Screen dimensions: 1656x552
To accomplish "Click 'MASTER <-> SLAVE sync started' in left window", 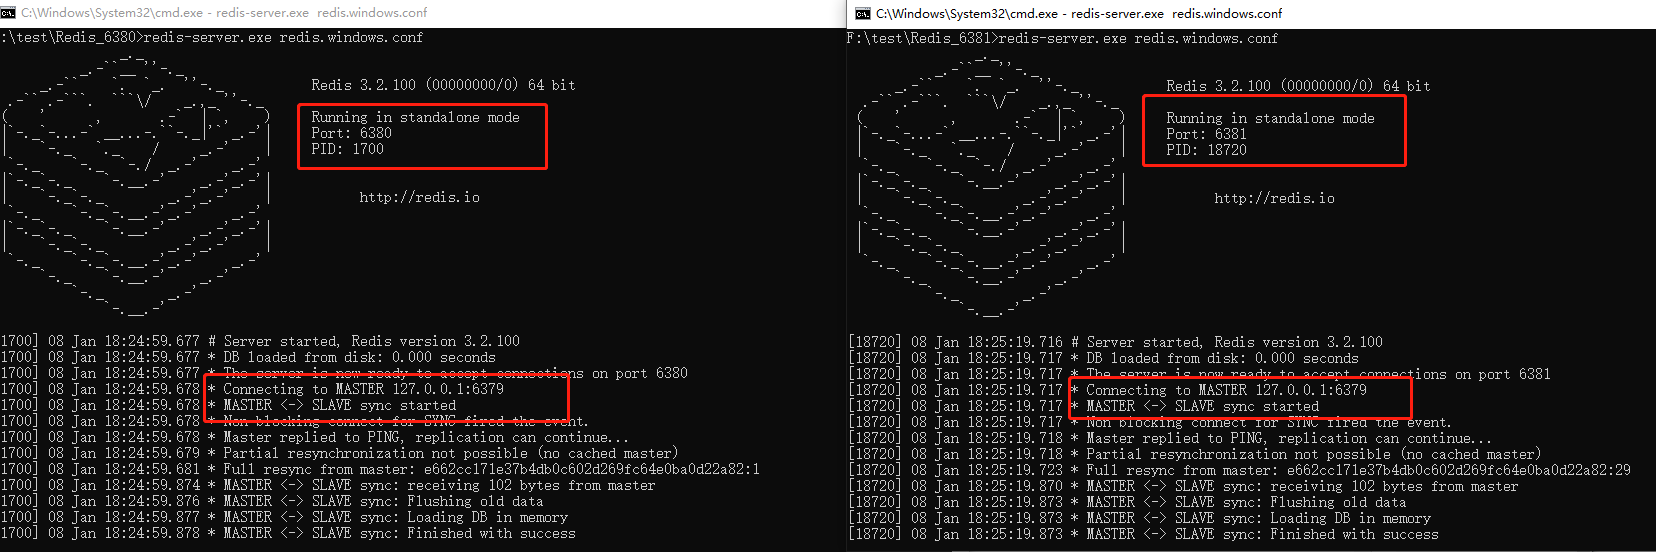I will pyautogui.click(x=339, y=406).
